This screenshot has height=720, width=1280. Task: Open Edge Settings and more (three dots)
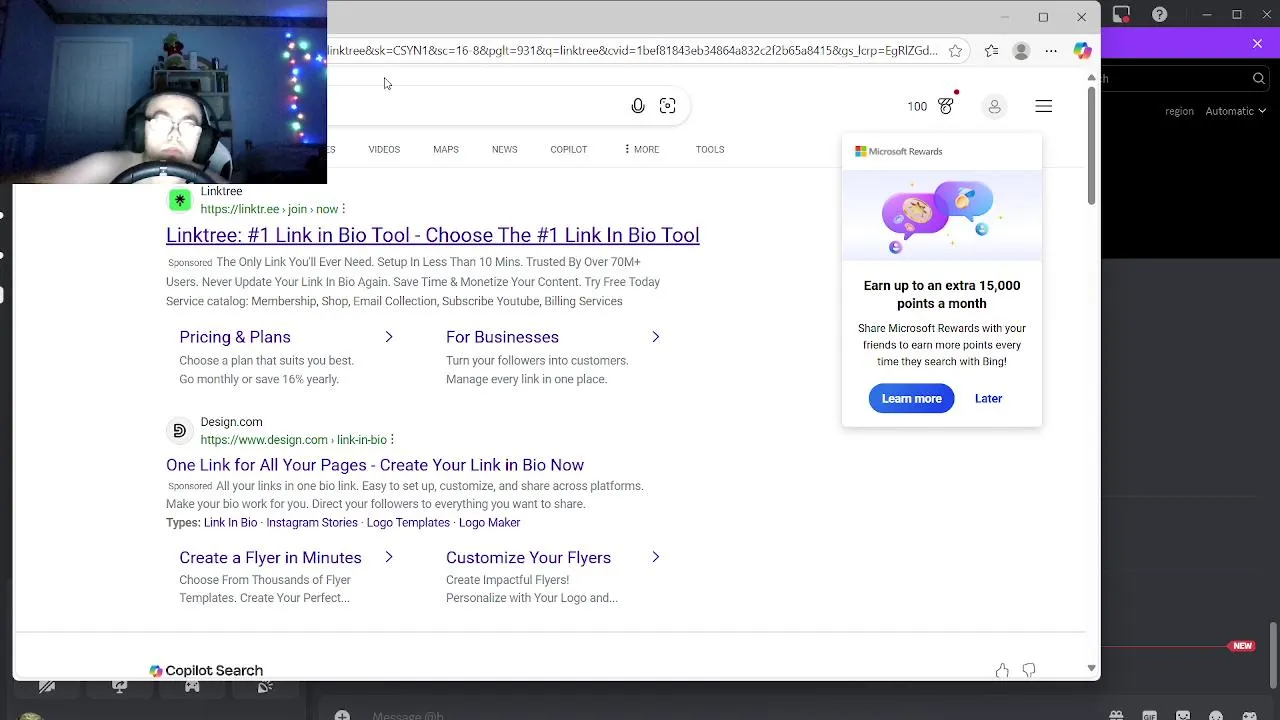coord(1051,51)
